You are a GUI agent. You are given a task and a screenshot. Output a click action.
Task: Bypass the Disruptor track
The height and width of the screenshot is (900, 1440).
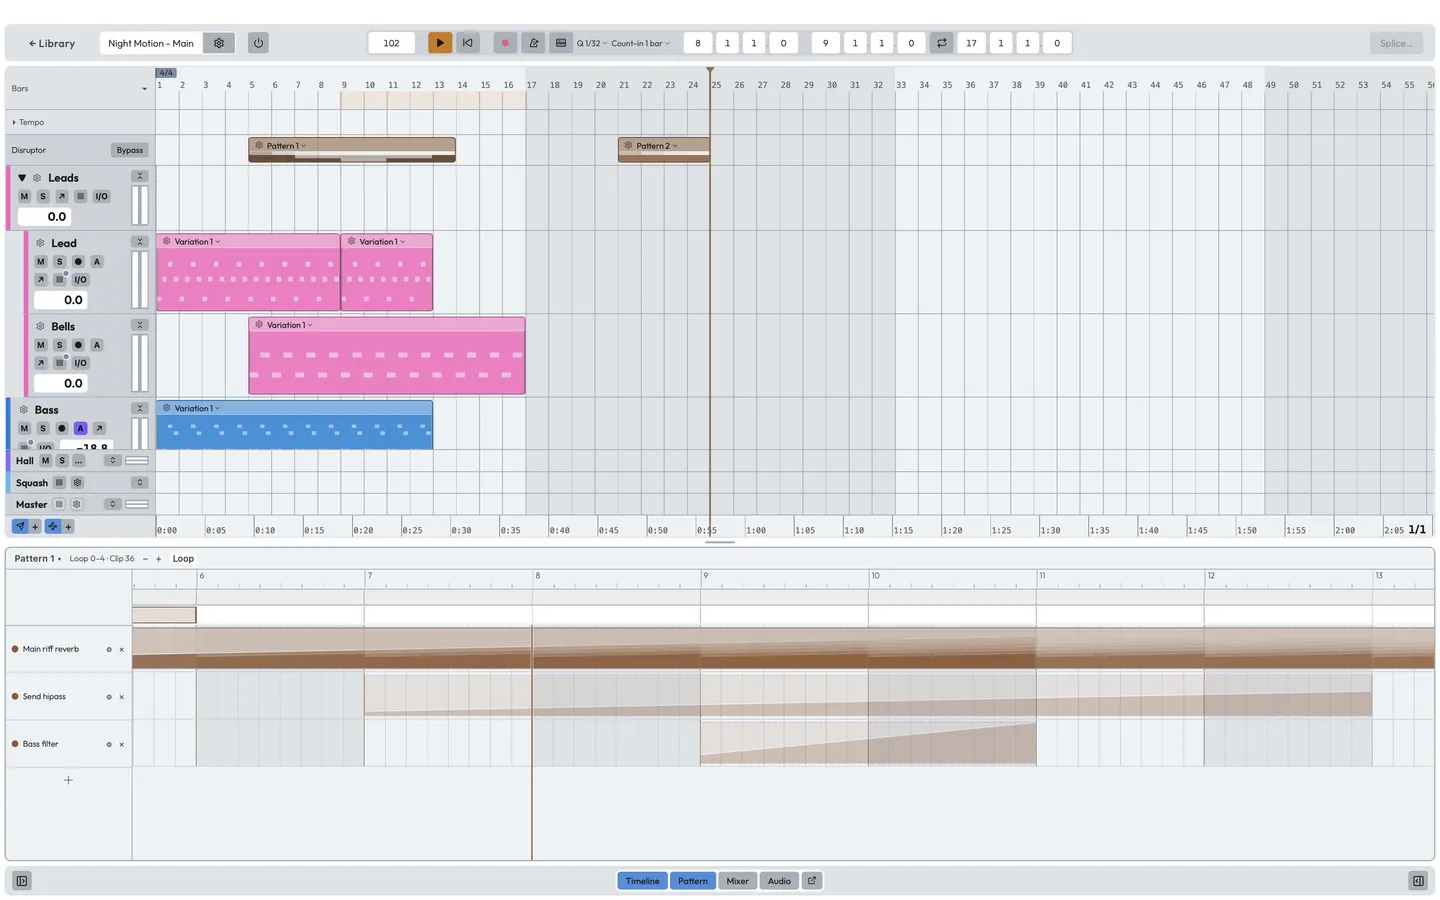point(130,150)
